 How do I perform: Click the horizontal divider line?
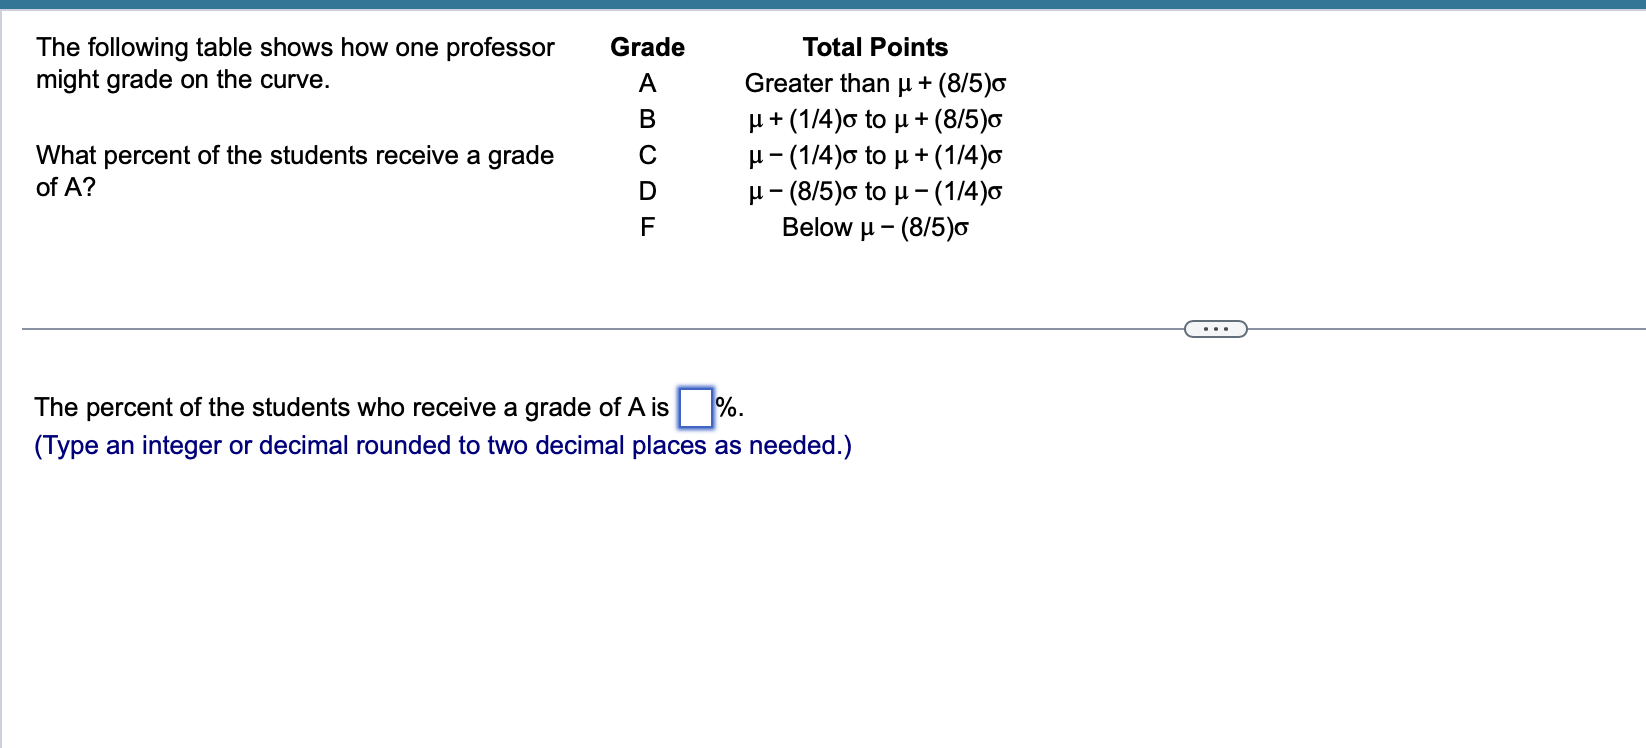[x=600, y=327]
